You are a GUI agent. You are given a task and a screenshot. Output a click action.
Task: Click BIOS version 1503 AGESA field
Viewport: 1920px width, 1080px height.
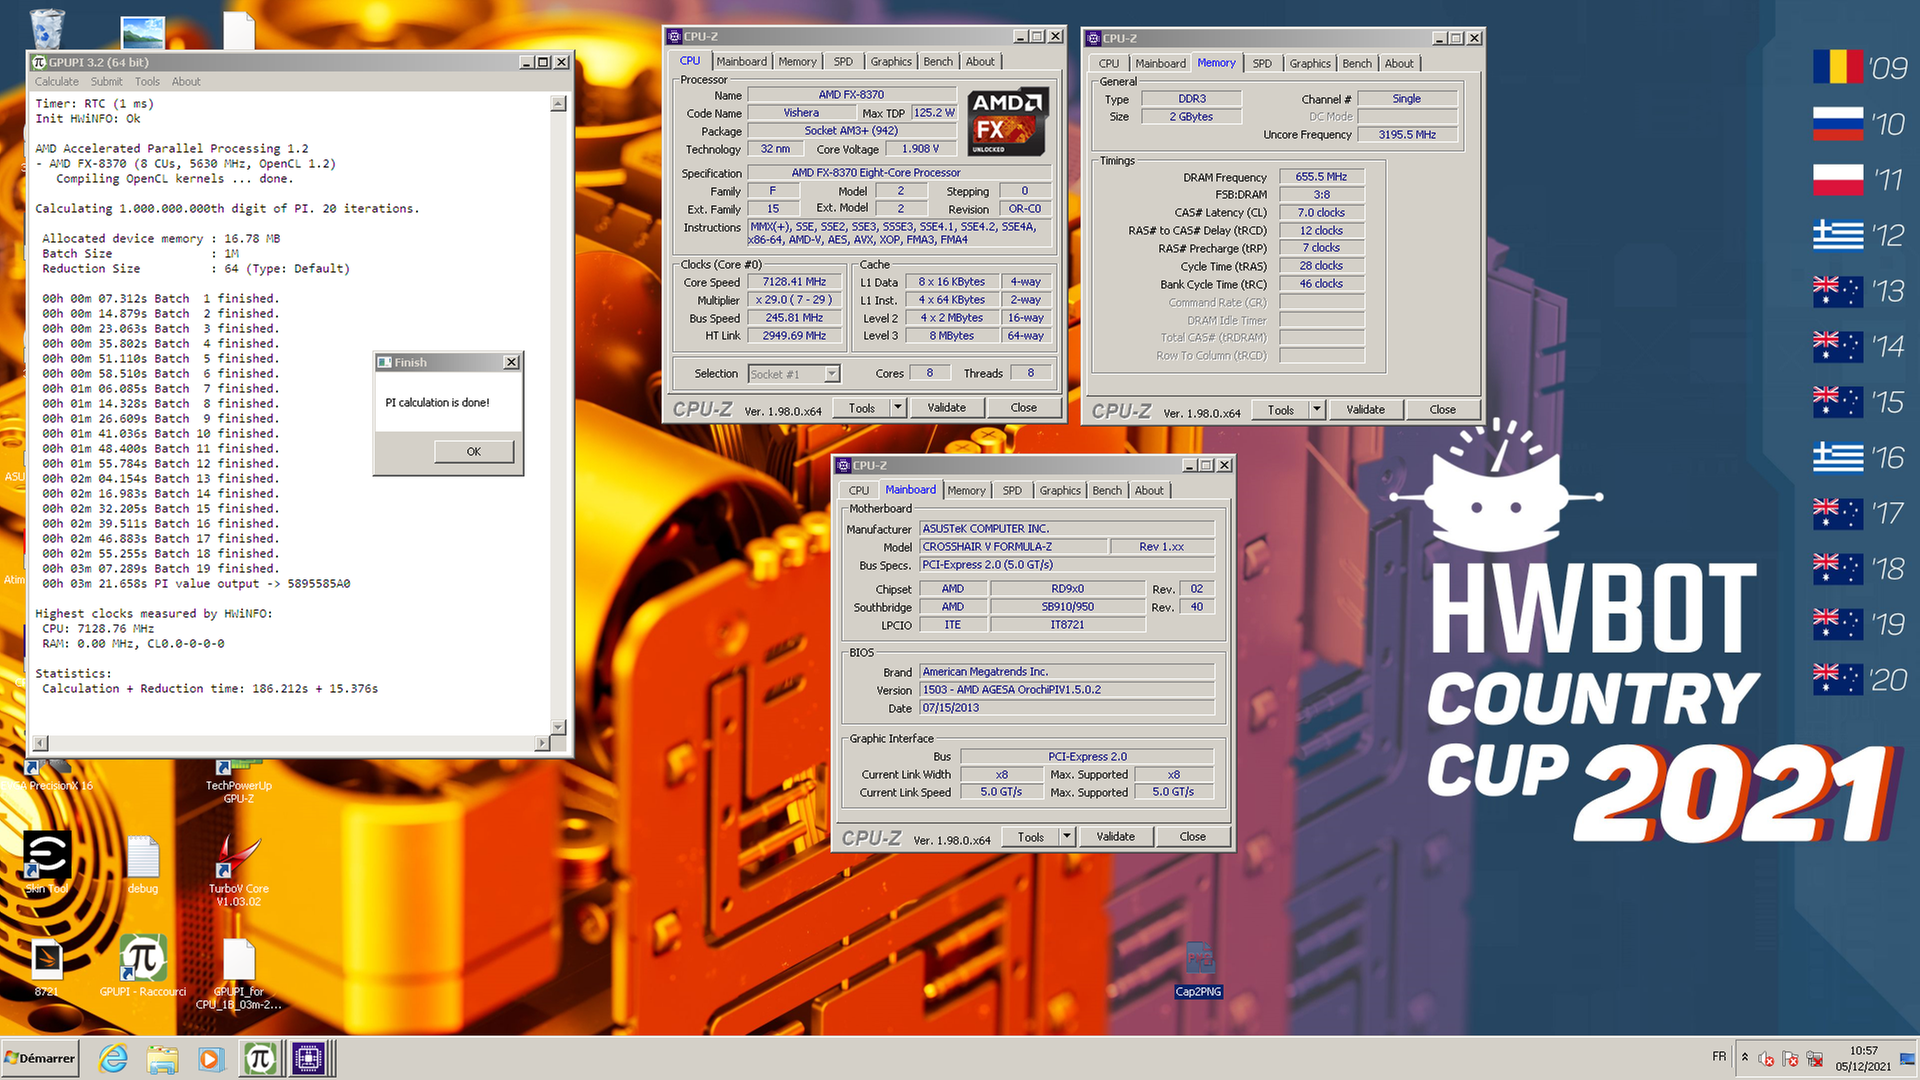pyautogui.click(x=1067, y=689)
